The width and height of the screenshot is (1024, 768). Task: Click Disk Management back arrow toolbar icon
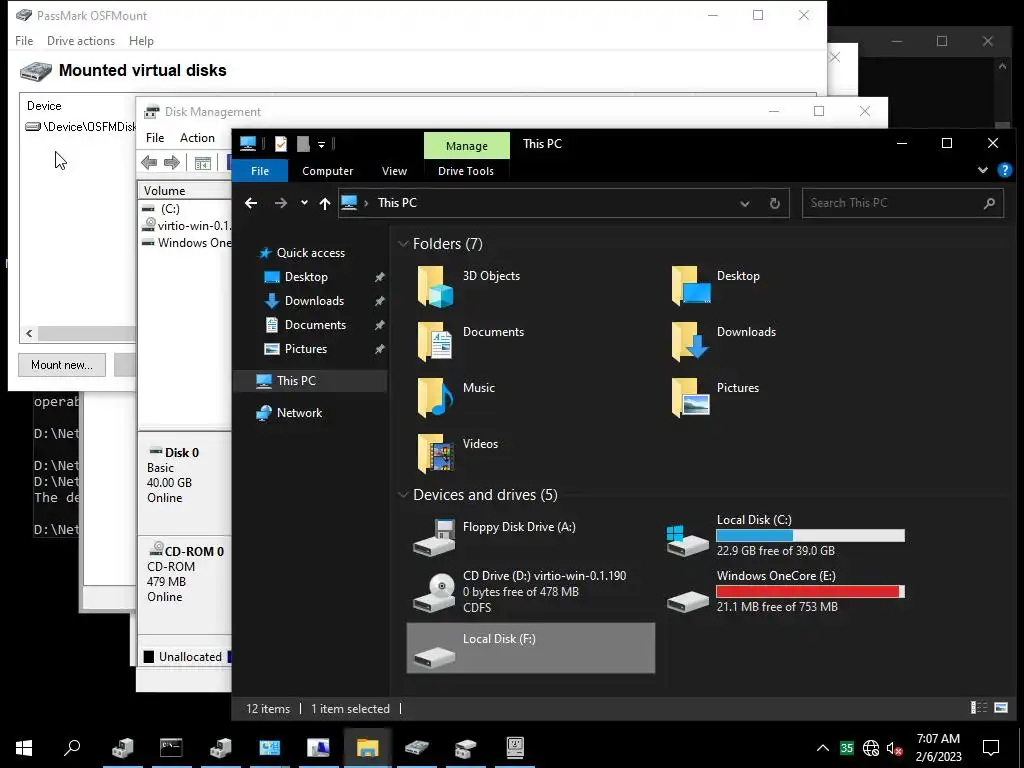[x=149, y=163]
